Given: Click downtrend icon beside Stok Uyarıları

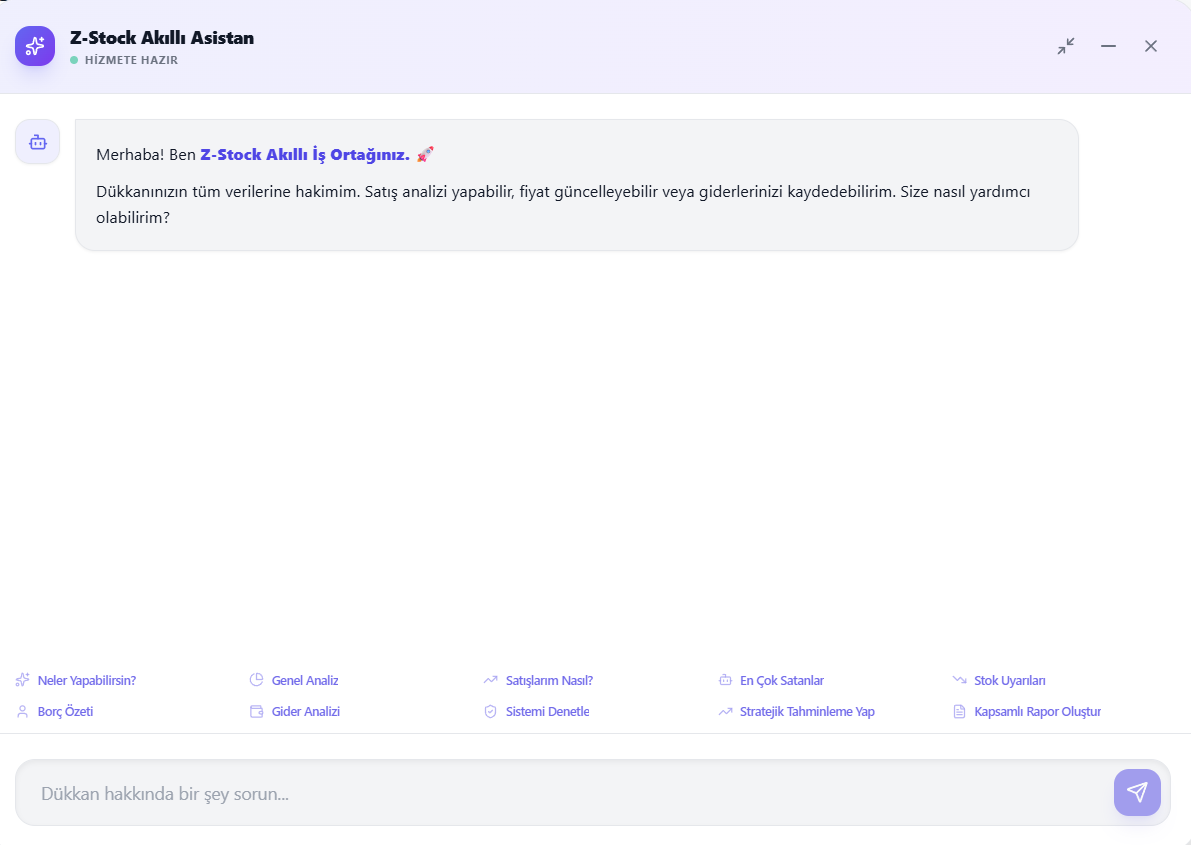Looking at the screenshot, I should (959, 680).
